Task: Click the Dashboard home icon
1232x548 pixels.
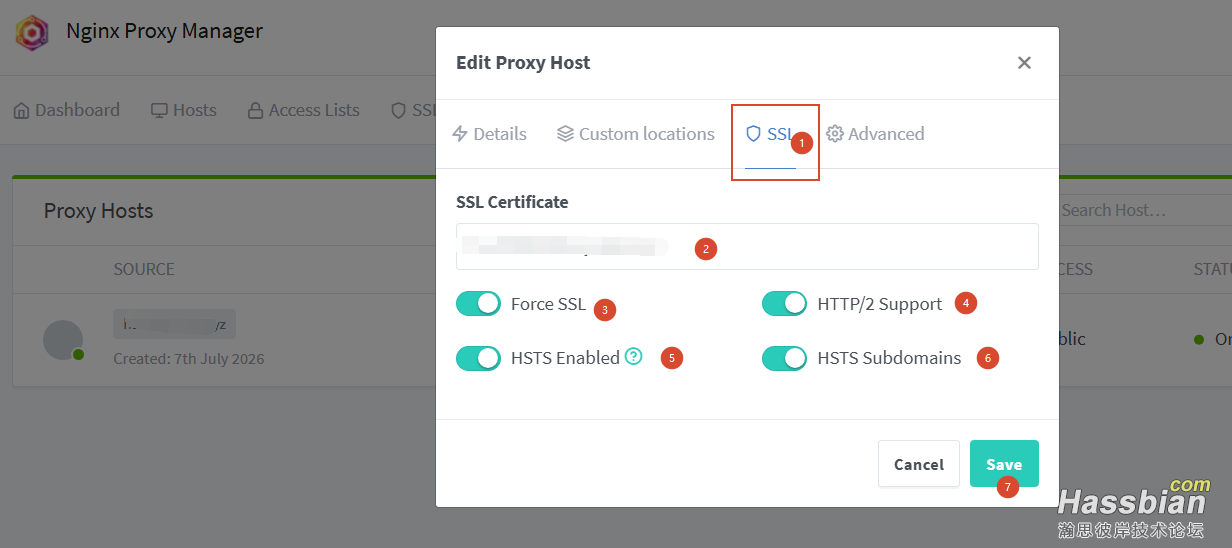Action: [21, 111]
